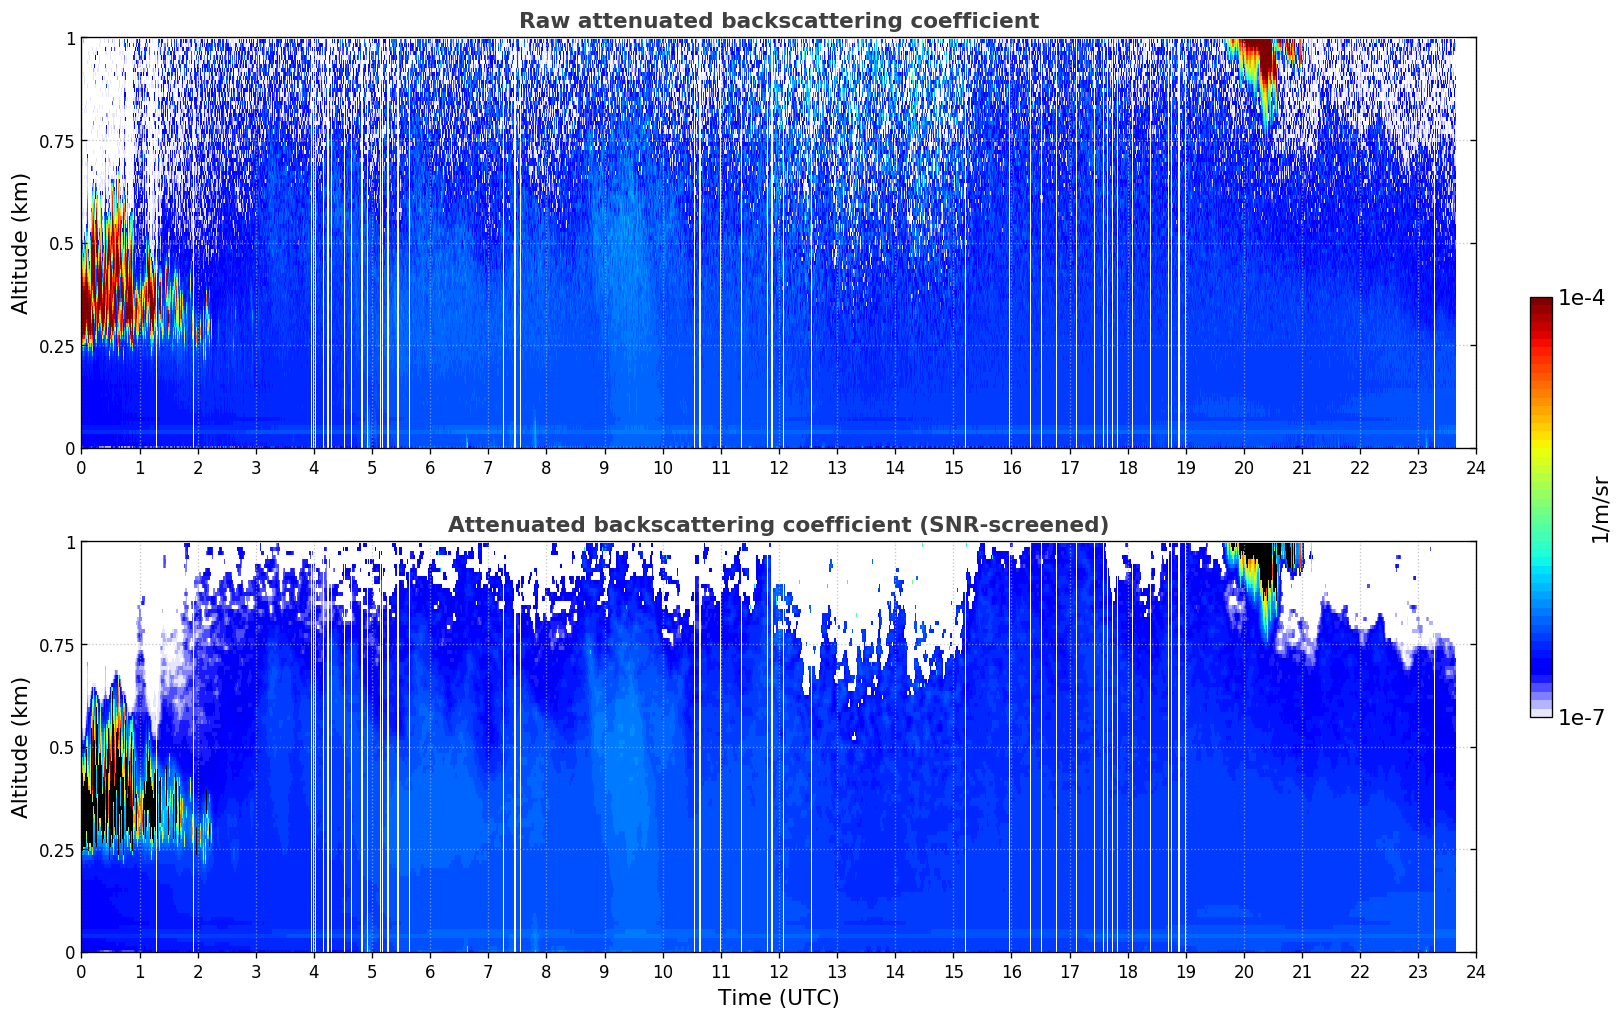
Task: Click the 0.75 altitude tick on top plot
Action: [x=56, y=141]
